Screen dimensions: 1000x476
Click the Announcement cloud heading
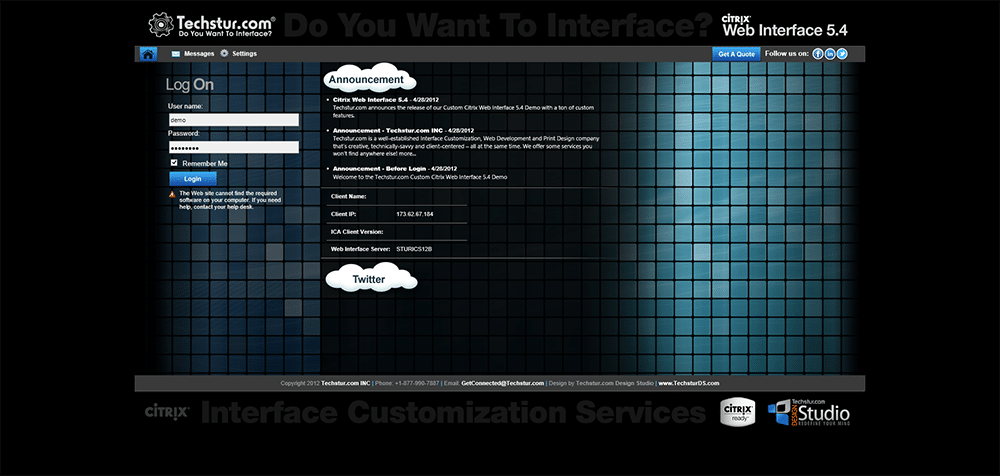(370, 79)
